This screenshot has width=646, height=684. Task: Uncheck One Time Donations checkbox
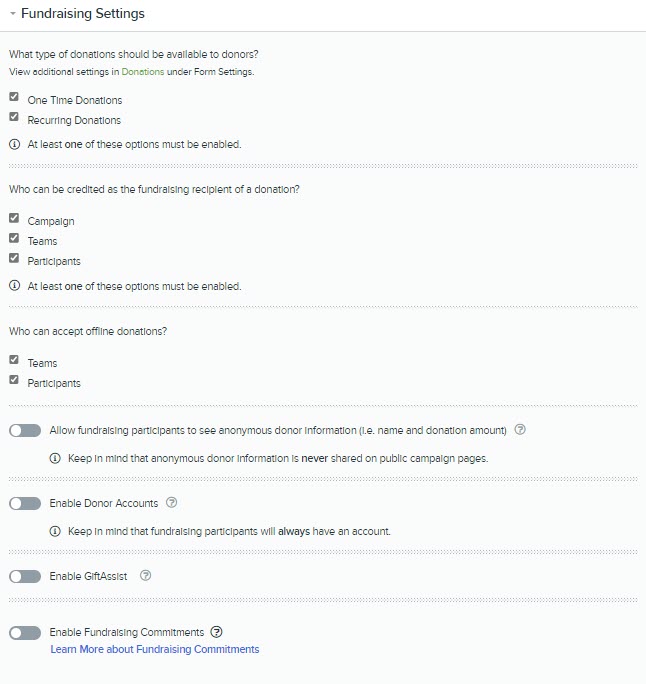point(14,96)
